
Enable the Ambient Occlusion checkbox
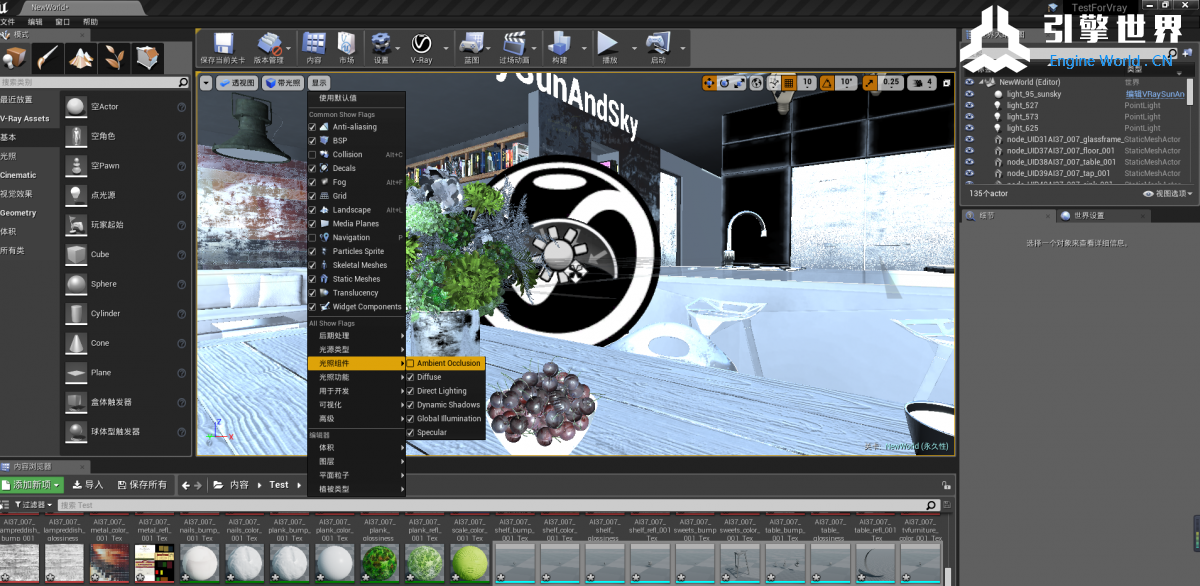[x=411, y=363]
